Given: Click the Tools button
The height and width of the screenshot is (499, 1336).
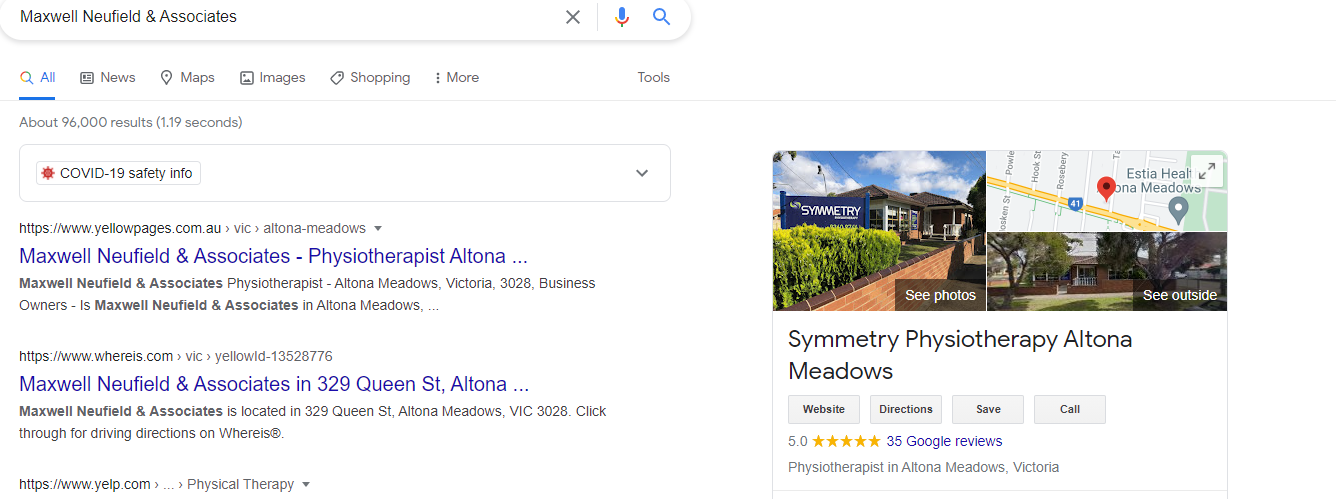Looking at the screenshot, I should click(654, 77).
